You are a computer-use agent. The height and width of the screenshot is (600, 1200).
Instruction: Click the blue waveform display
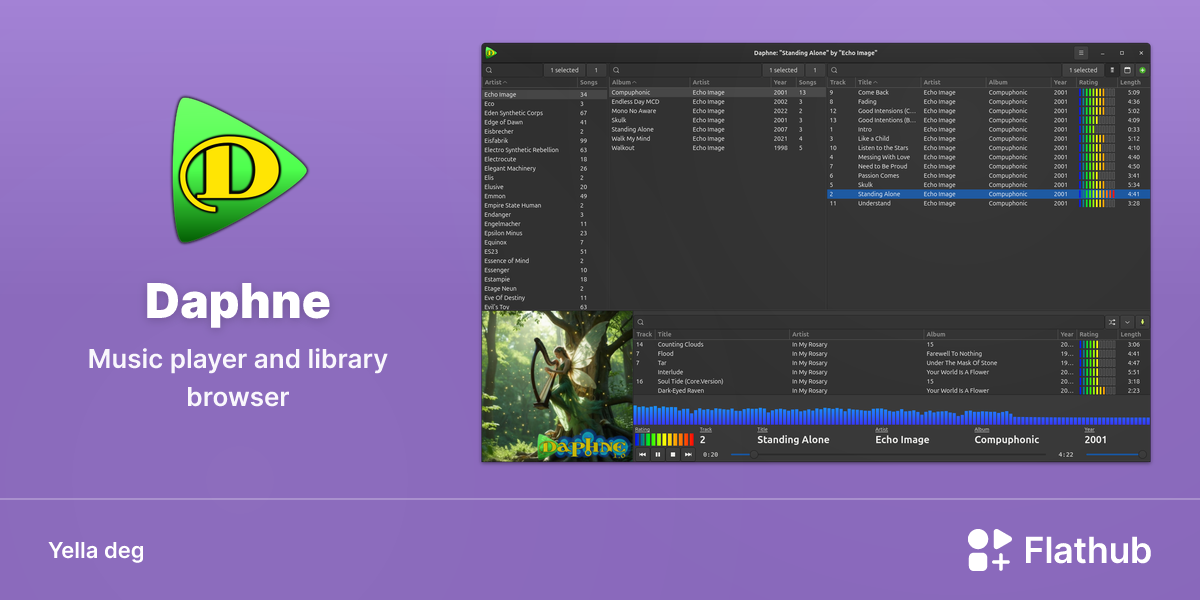[891, 415]
